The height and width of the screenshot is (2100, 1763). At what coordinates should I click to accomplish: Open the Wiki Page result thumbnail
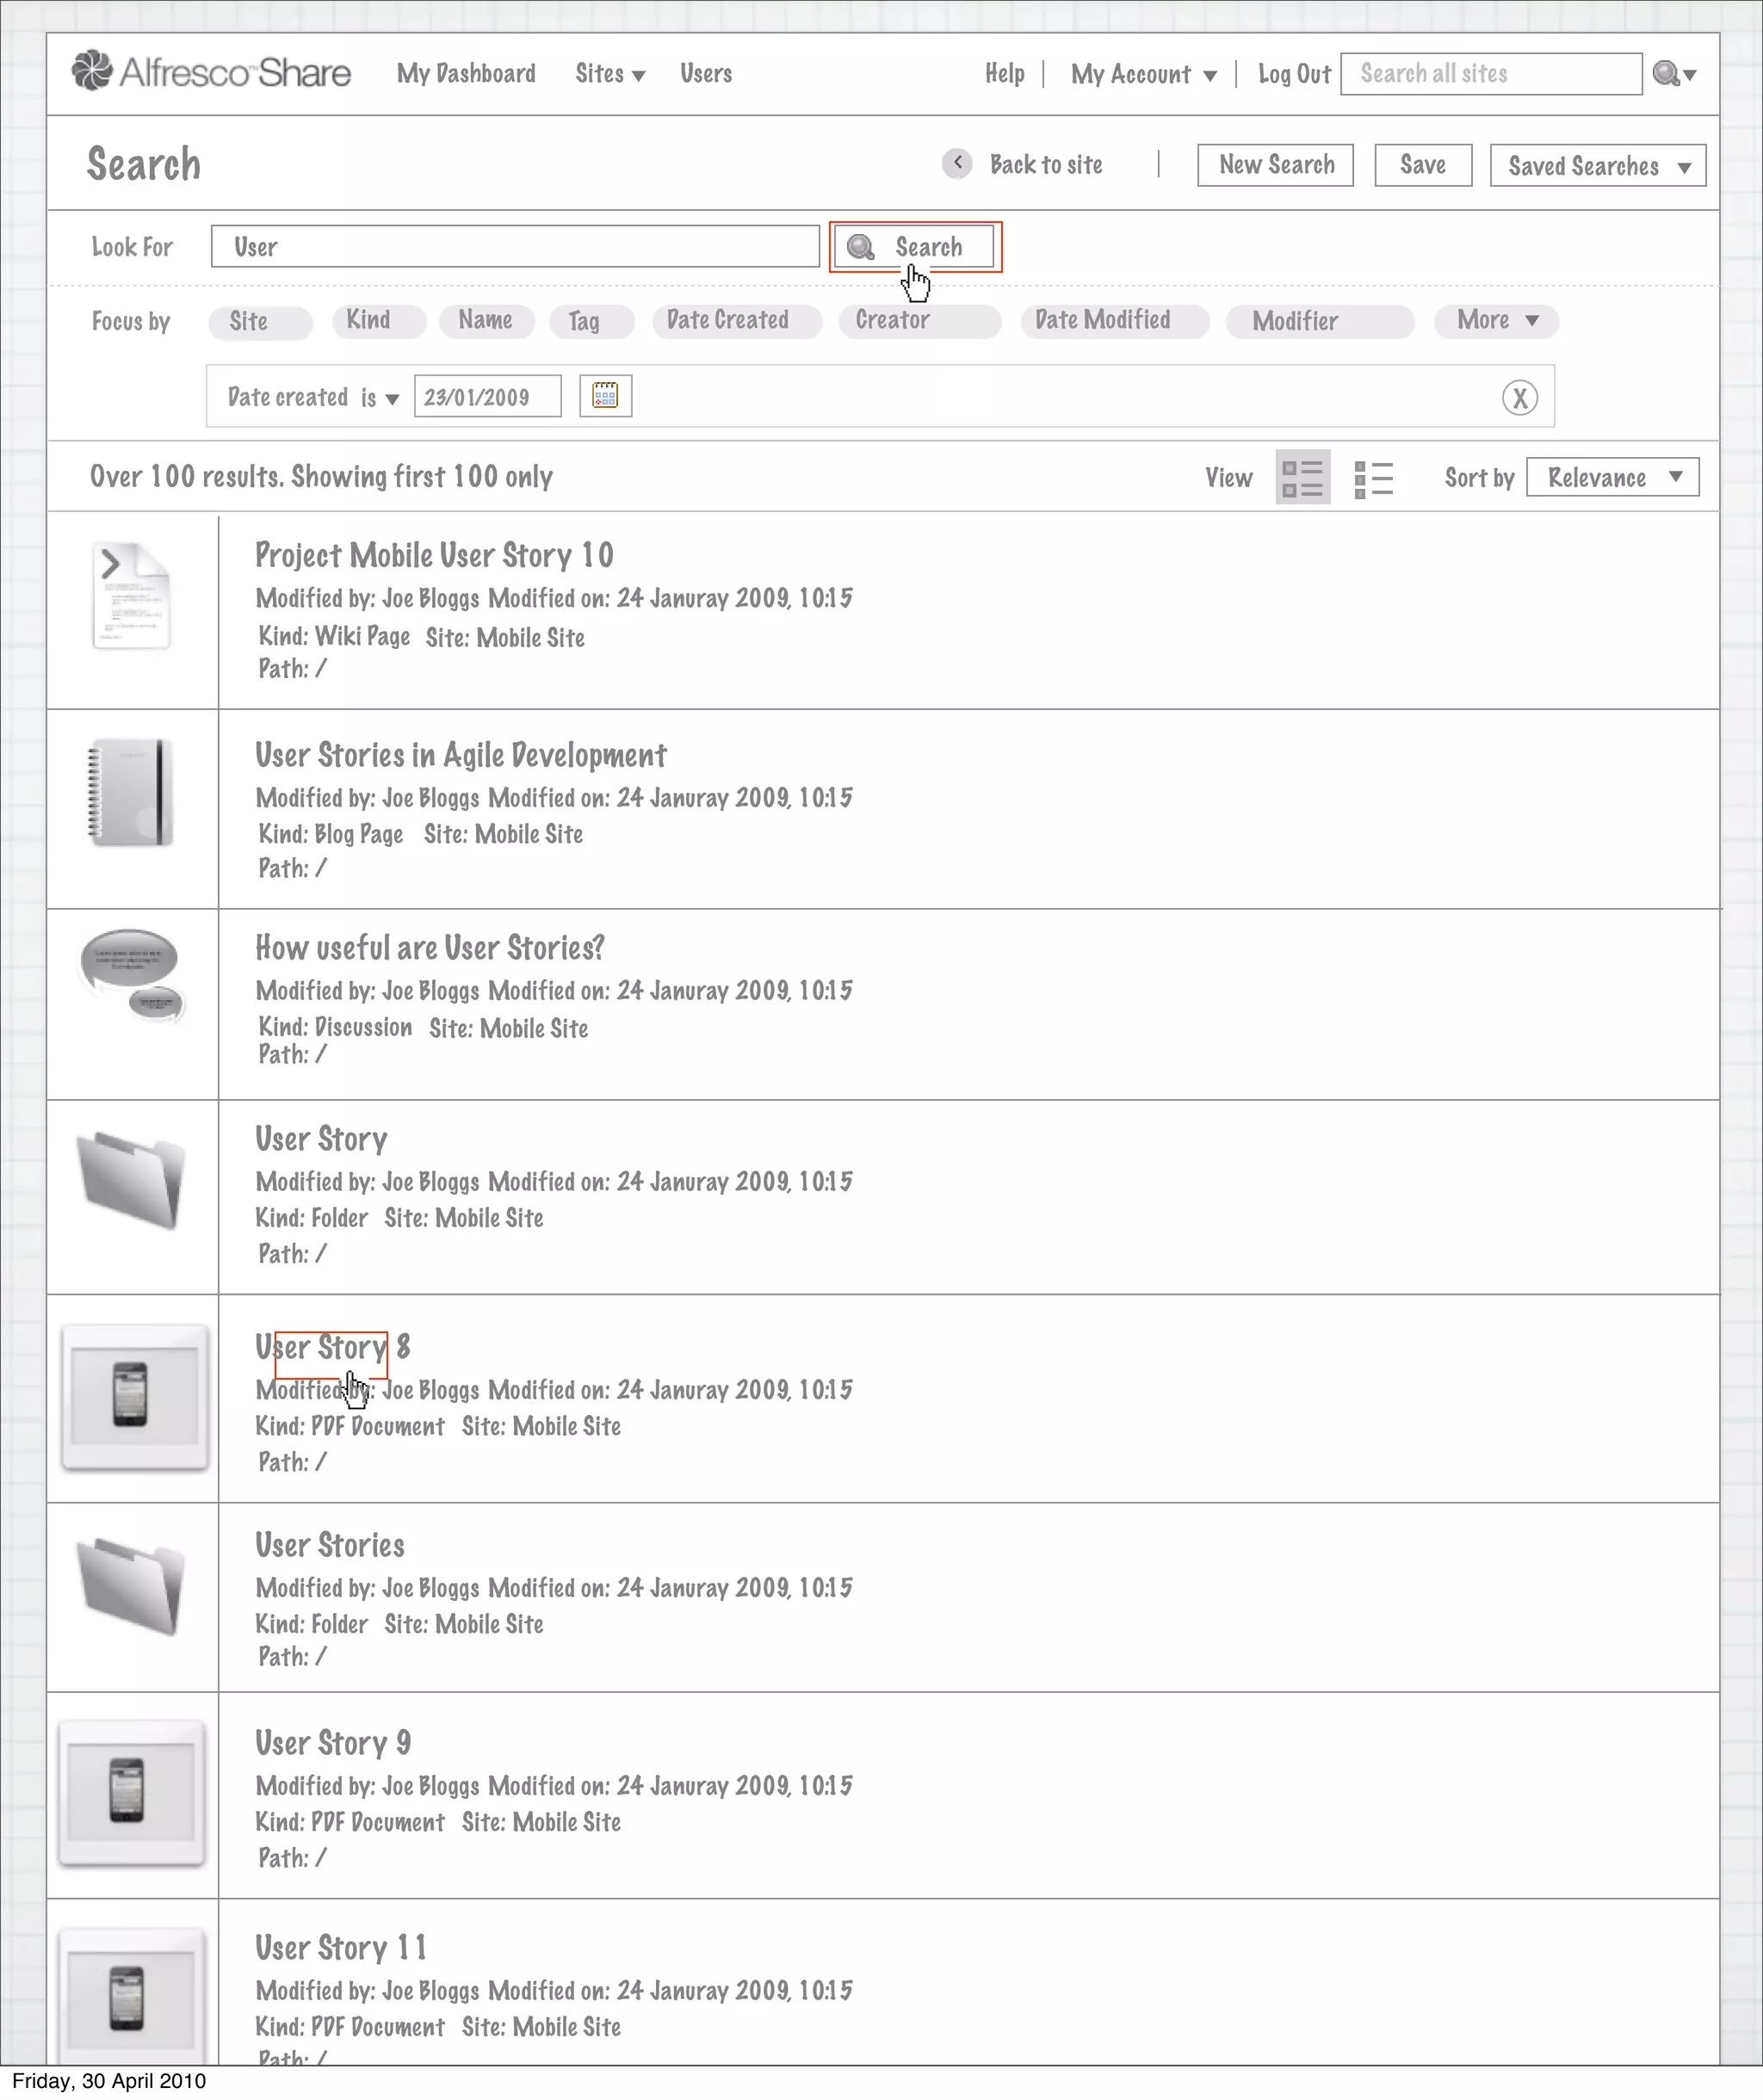(x=132, y=596)
